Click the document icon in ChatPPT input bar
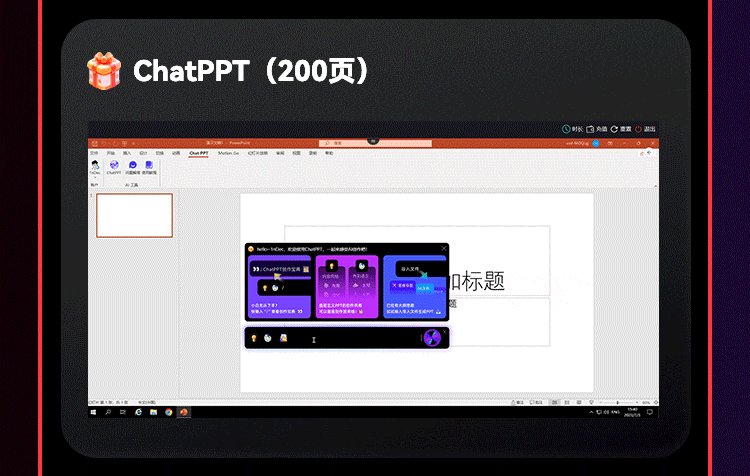Image resolution: width=750 pixels, height=476 pixels. click(x=283, y=338)
